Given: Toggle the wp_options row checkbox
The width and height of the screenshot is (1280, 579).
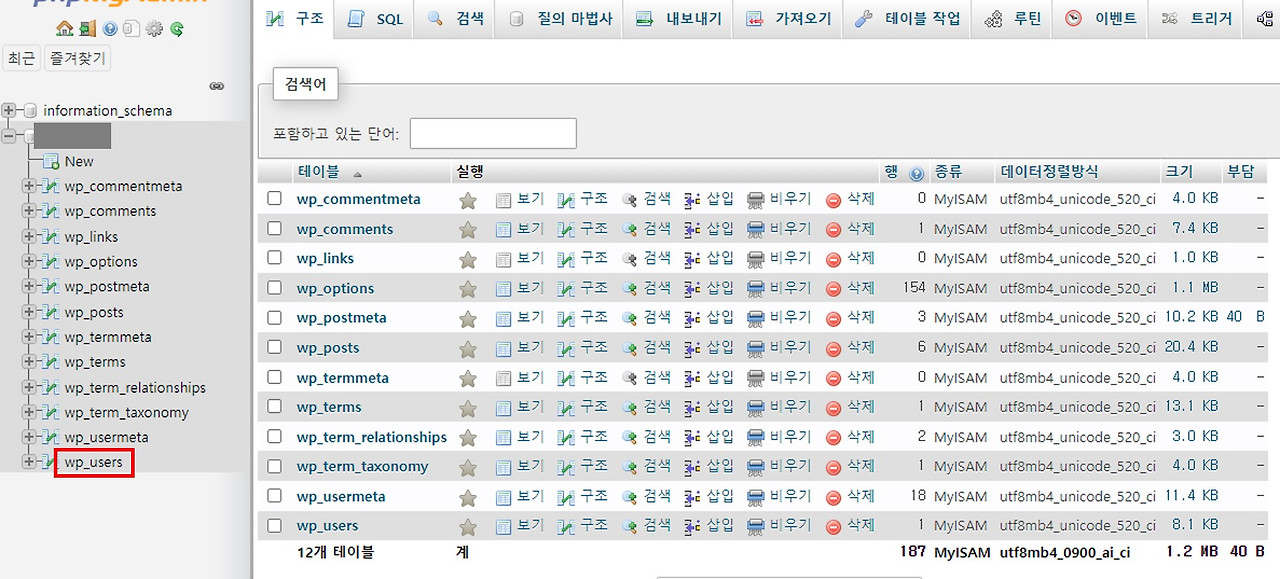Looking at the screenshot, I should (275, 288).
